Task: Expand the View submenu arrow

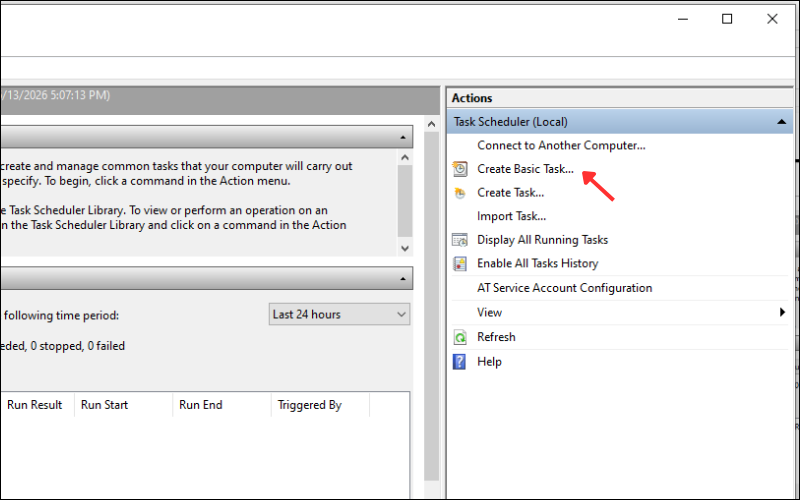Action: tap(782, 312)
